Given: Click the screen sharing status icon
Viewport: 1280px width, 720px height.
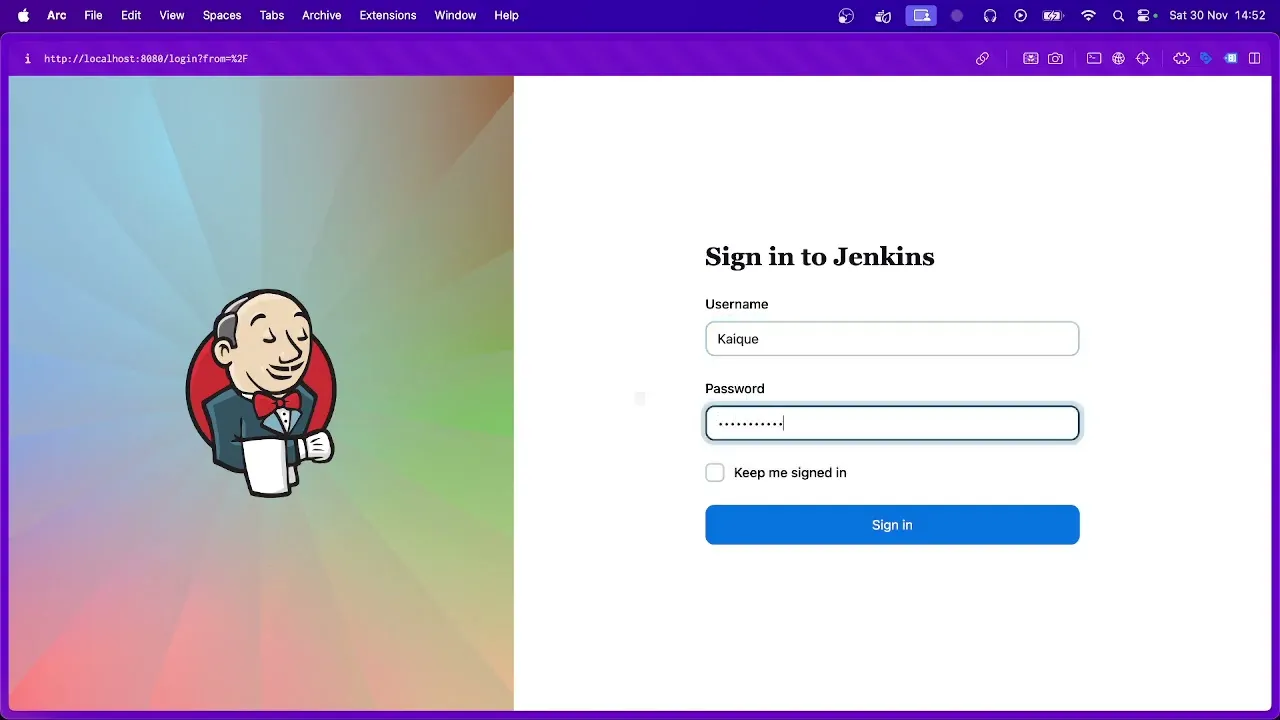Looking at the screenshot, I should click(x=921, y=16).
